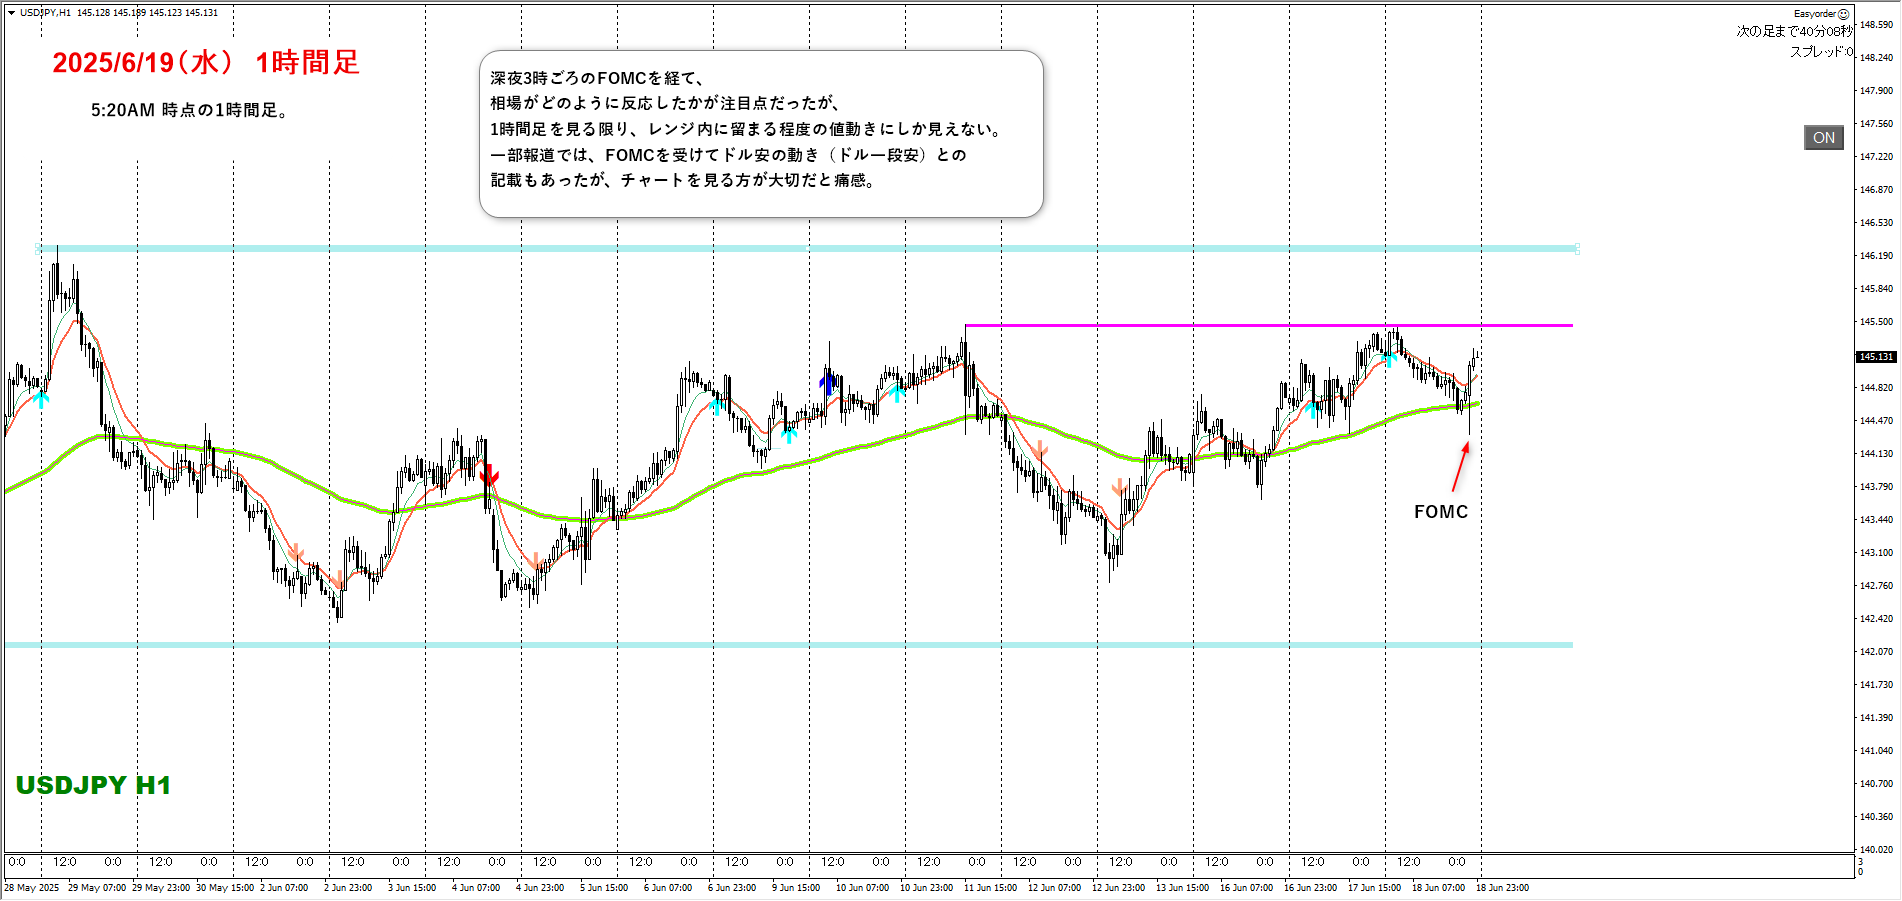This screenshot has width=1902, height=901.
Task: Open the dropdown triangle beside USDJPY,H1
Action: click(11, 13)
